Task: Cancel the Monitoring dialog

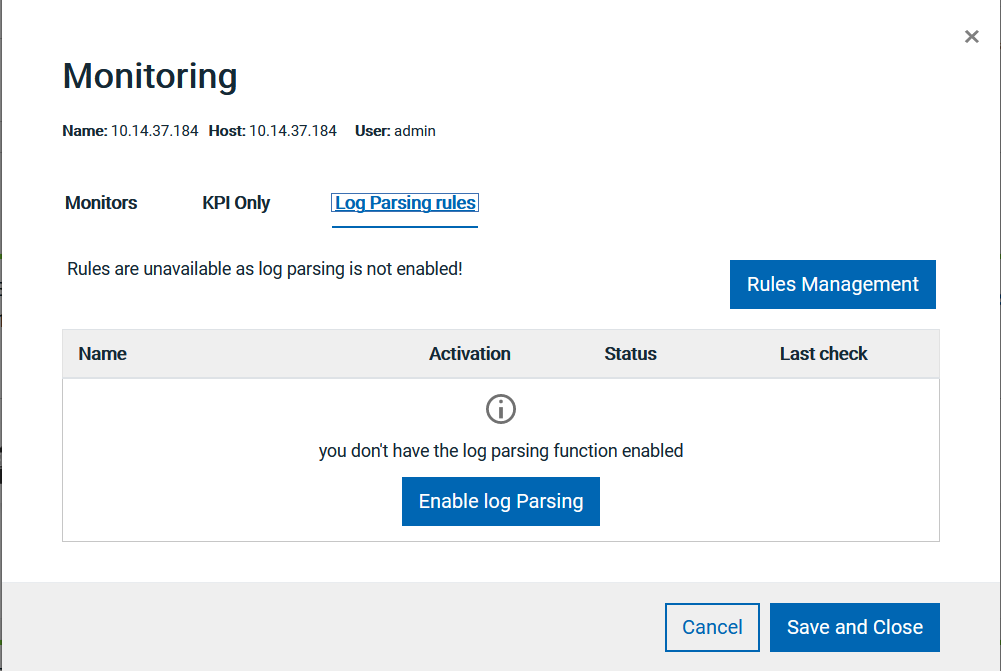Action: (712, 627)
